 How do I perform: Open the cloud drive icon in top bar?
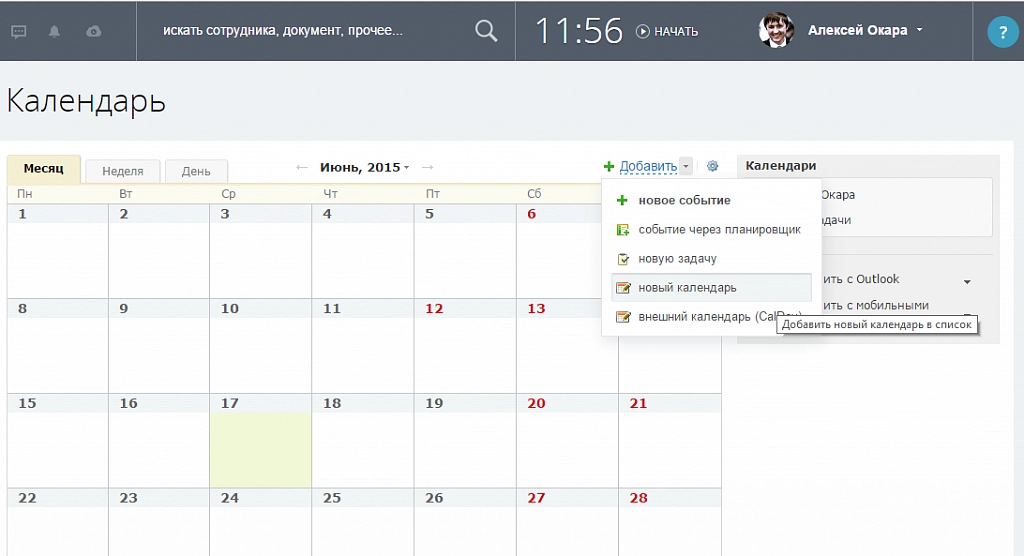[x=93, y=31]
